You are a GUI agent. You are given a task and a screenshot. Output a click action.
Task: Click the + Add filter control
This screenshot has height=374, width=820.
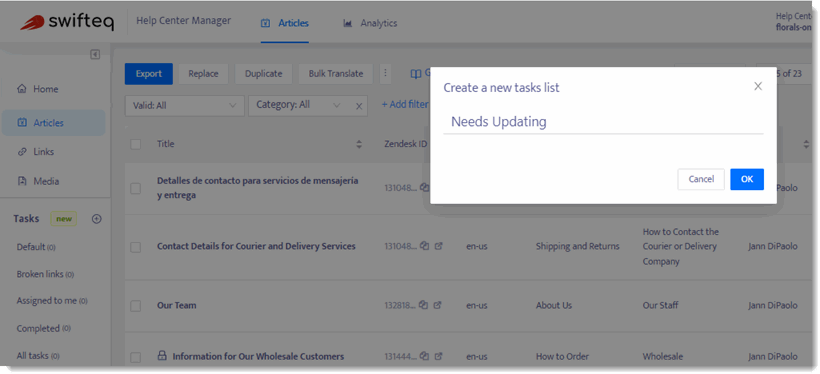pos(405,105)
